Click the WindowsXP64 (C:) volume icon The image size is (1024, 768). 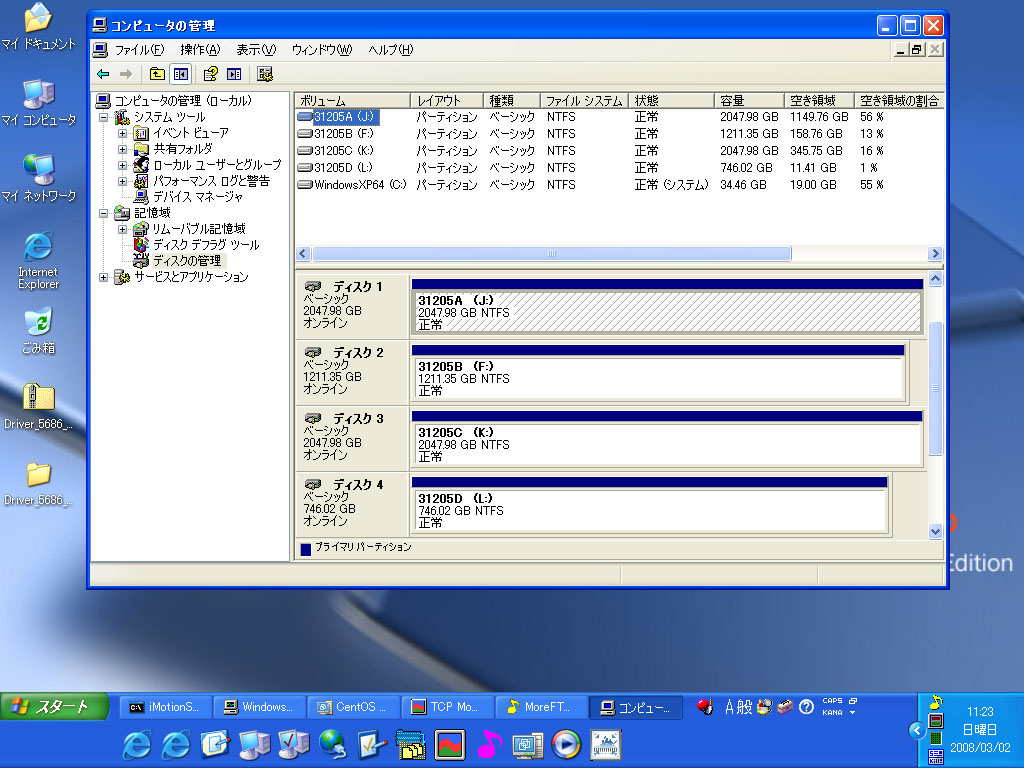pos(305,185)
